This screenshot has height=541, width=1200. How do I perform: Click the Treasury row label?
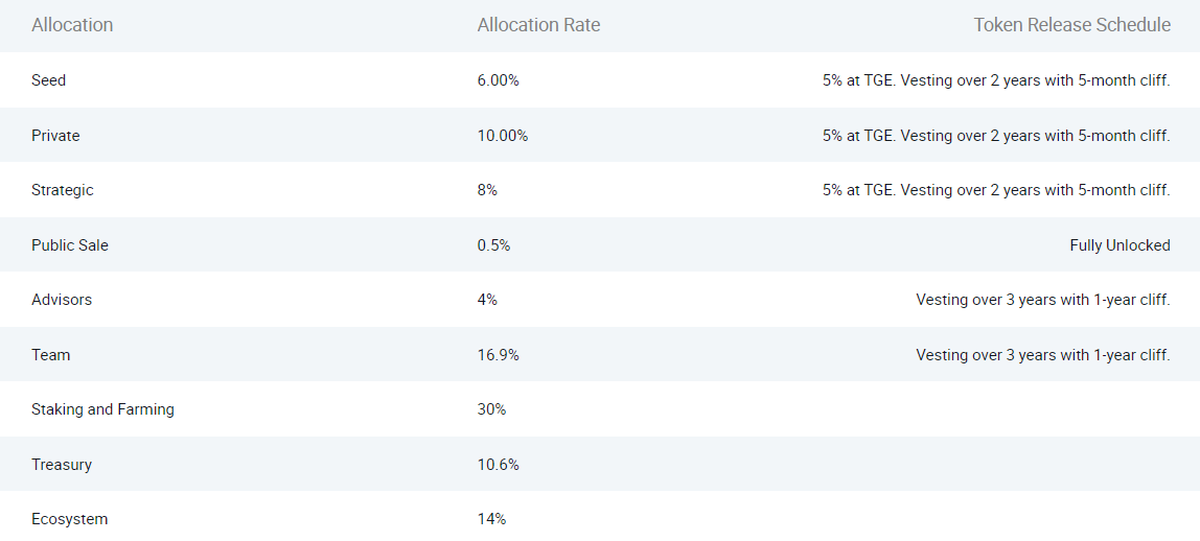(x=62, y=465)
